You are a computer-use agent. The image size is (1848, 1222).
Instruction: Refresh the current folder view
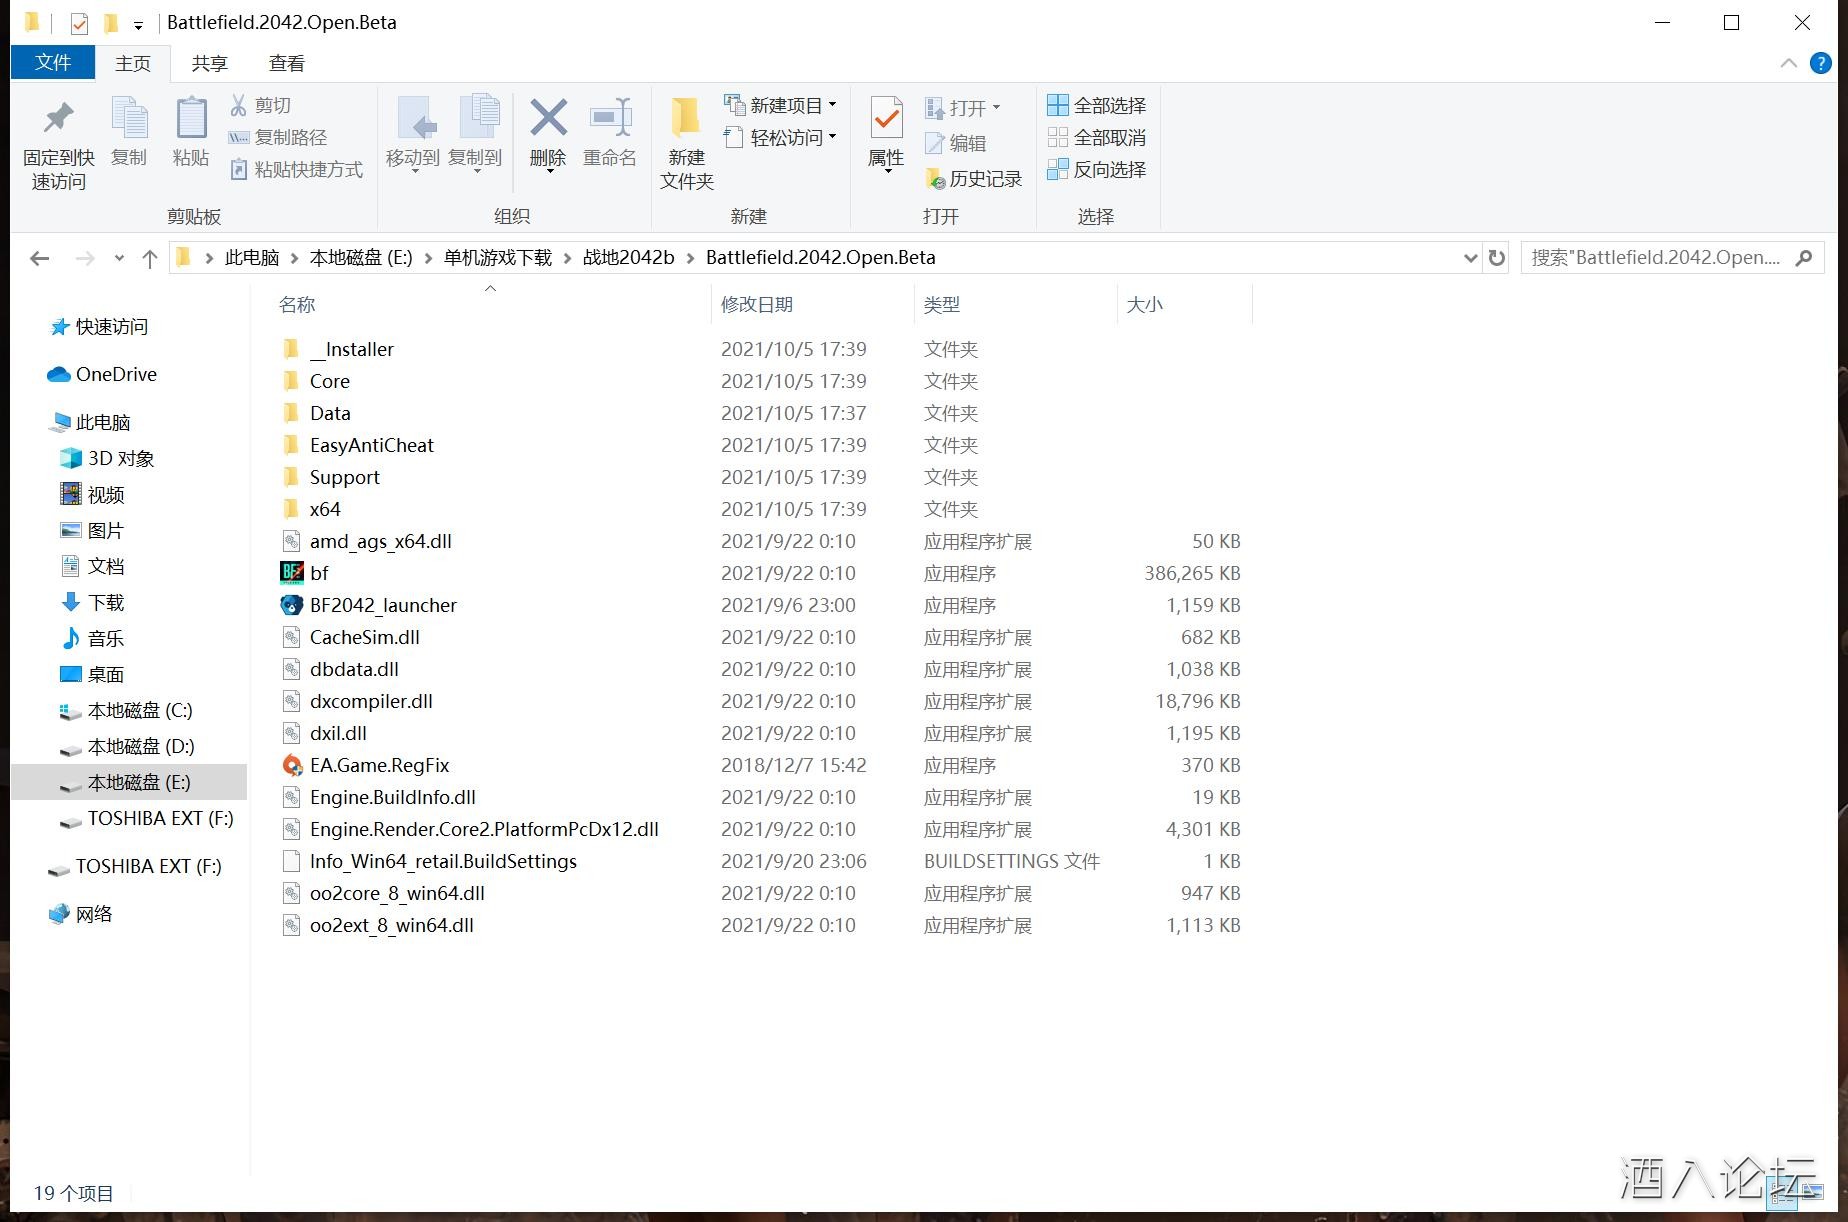coord(1497,258)
